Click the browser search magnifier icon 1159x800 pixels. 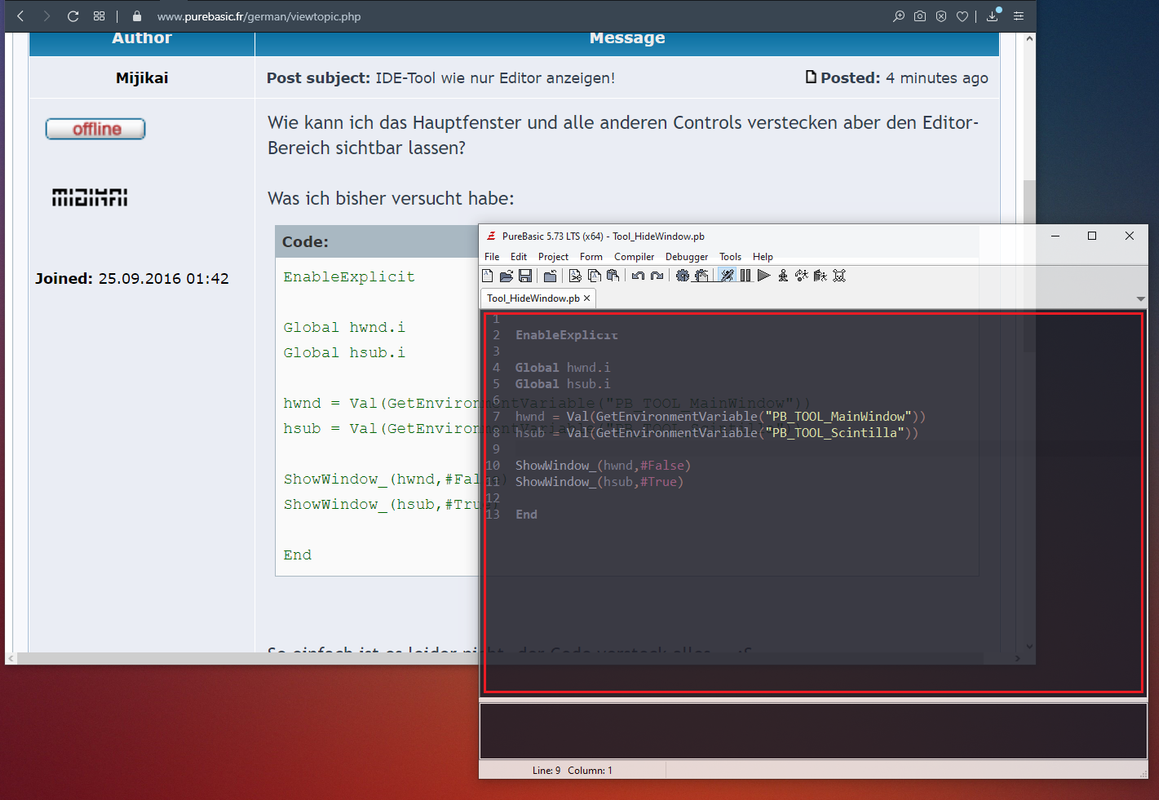(899, 16)
